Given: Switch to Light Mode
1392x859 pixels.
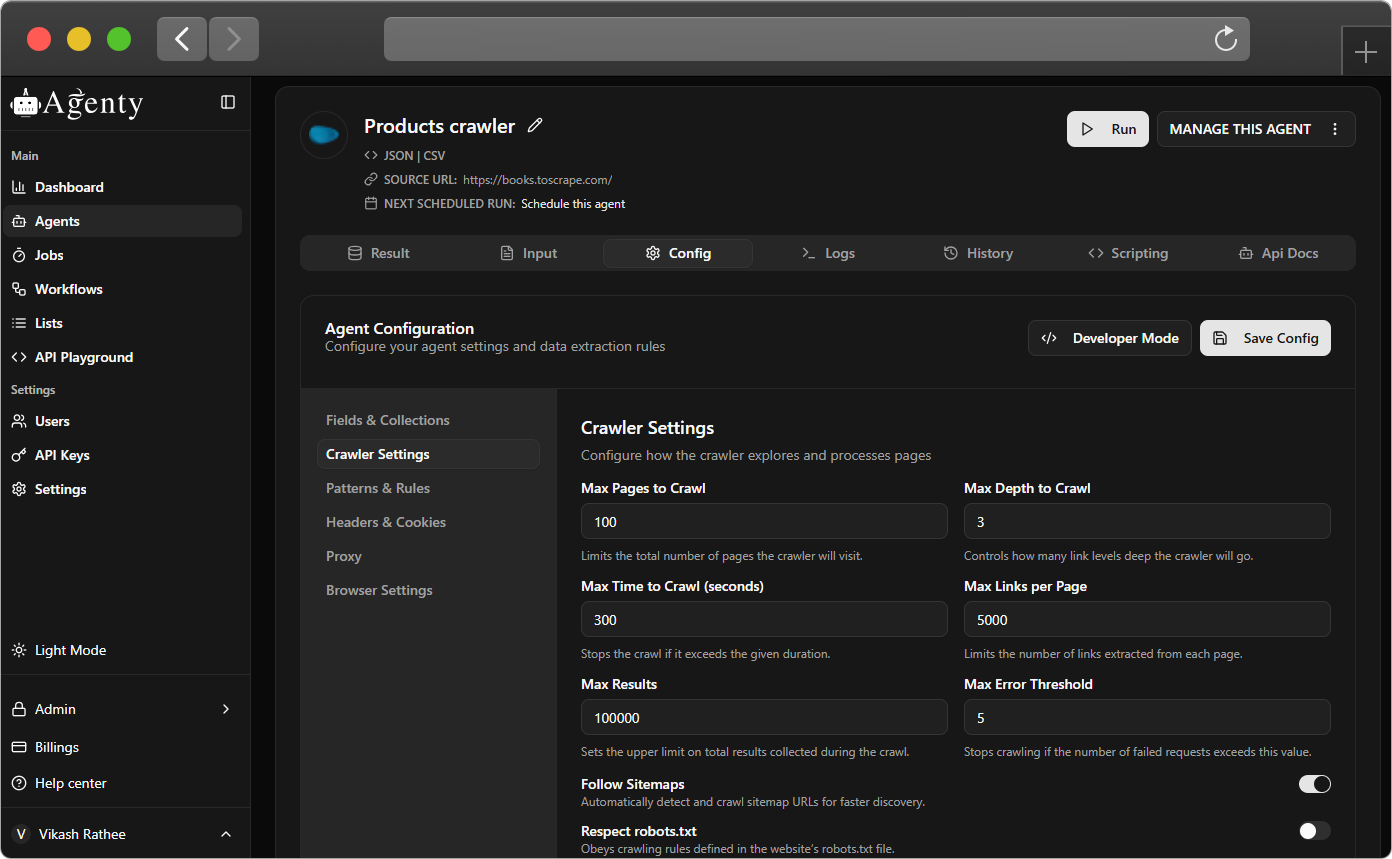Looking at the screenshot, I should 70,650.
